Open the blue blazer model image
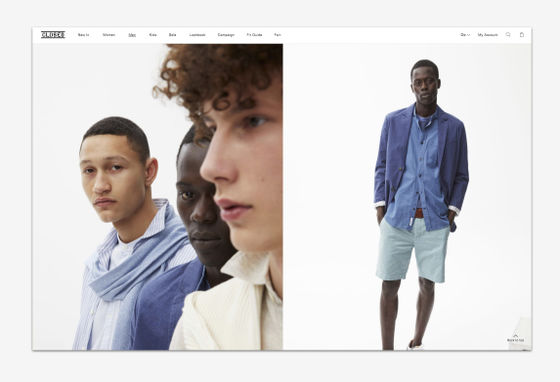 point(407,197)
